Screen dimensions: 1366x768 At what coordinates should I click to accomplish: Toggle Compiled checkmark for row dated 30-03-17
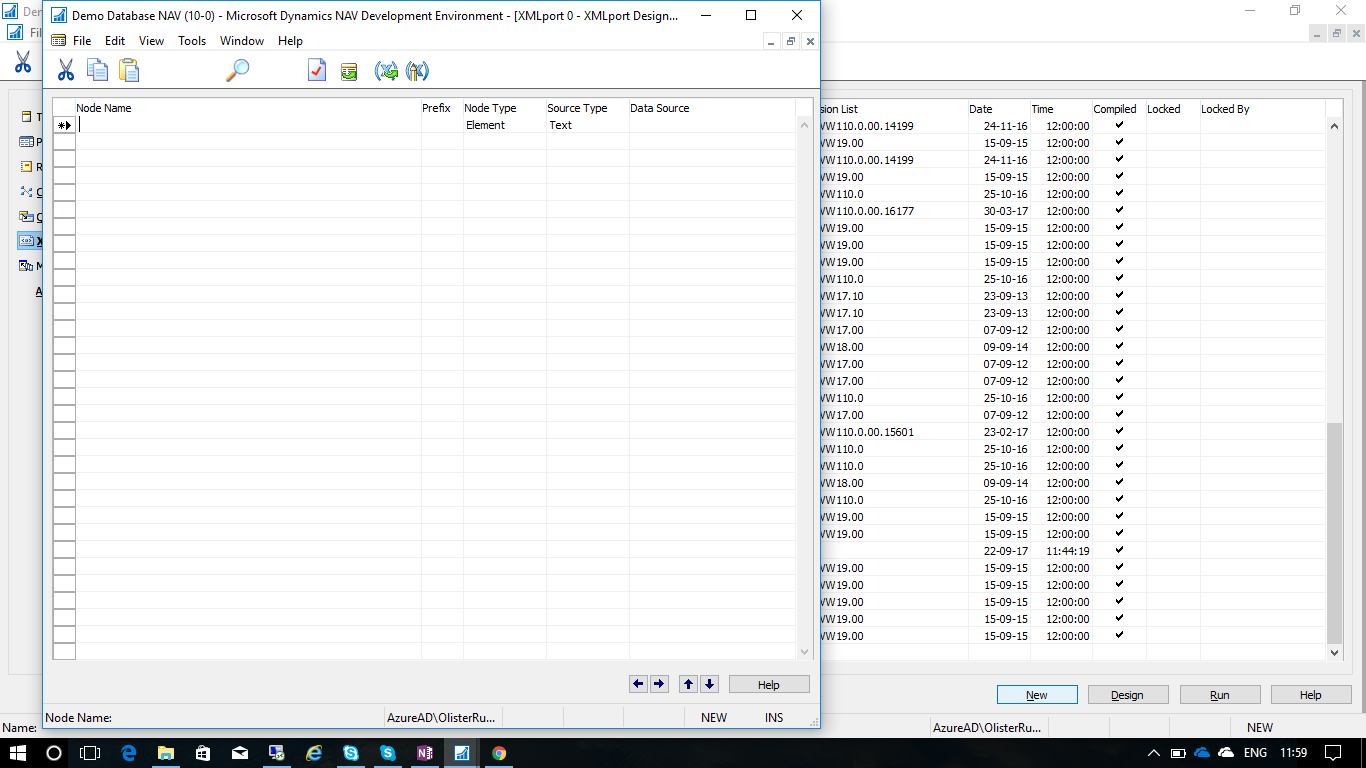1119,210
